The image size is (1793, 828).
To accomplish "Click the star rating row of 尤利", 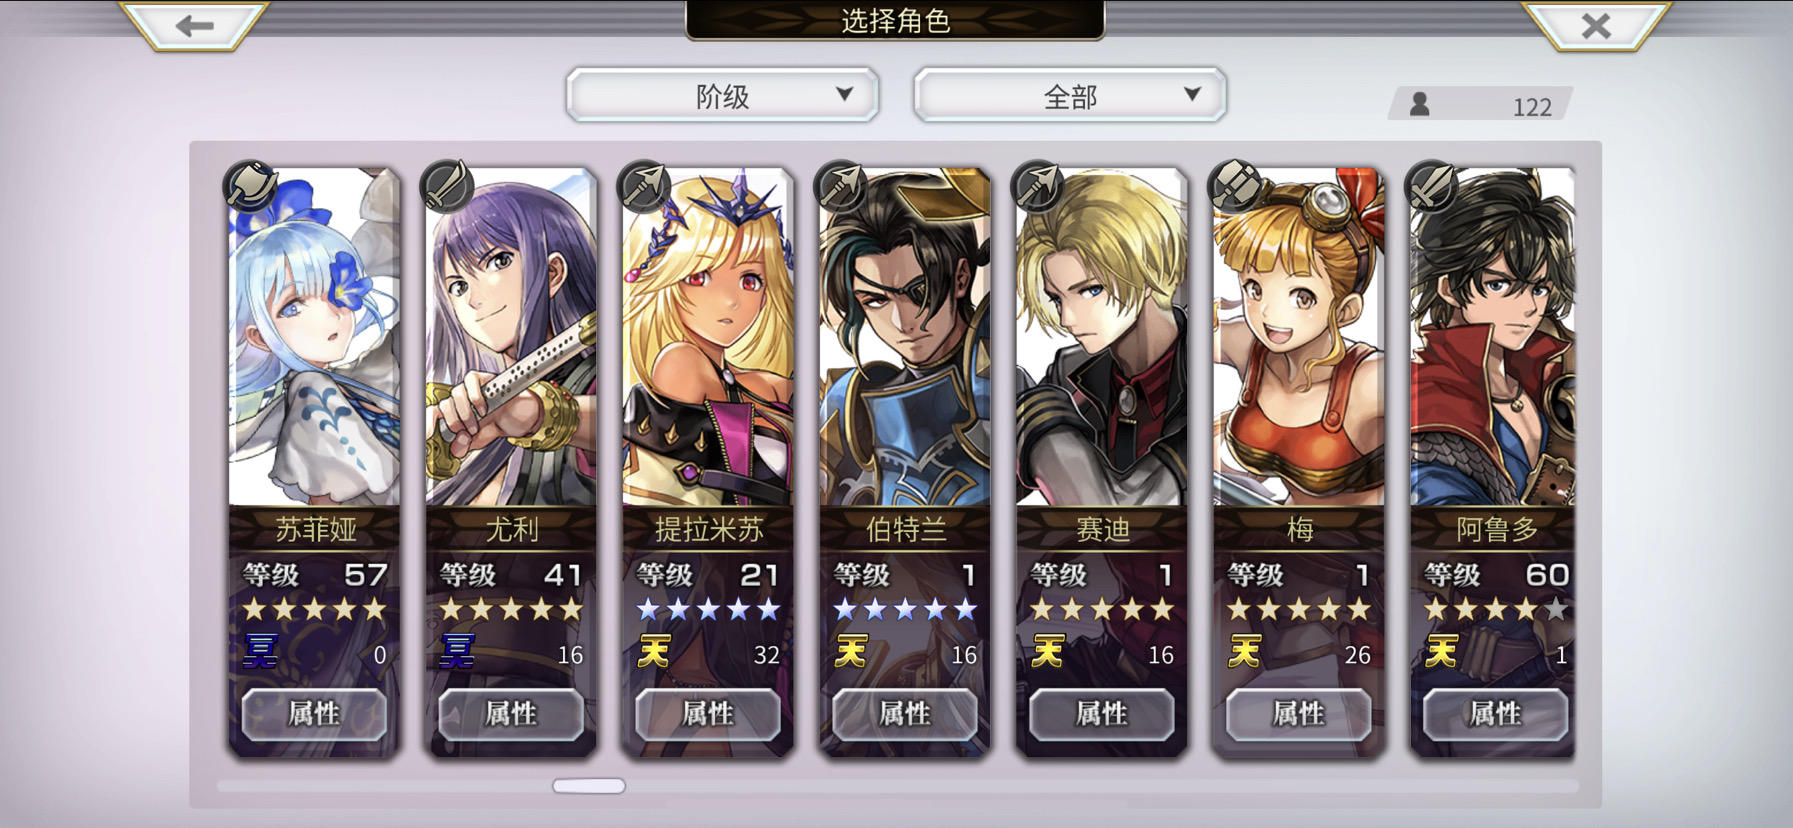I will (x=511, y=609).
